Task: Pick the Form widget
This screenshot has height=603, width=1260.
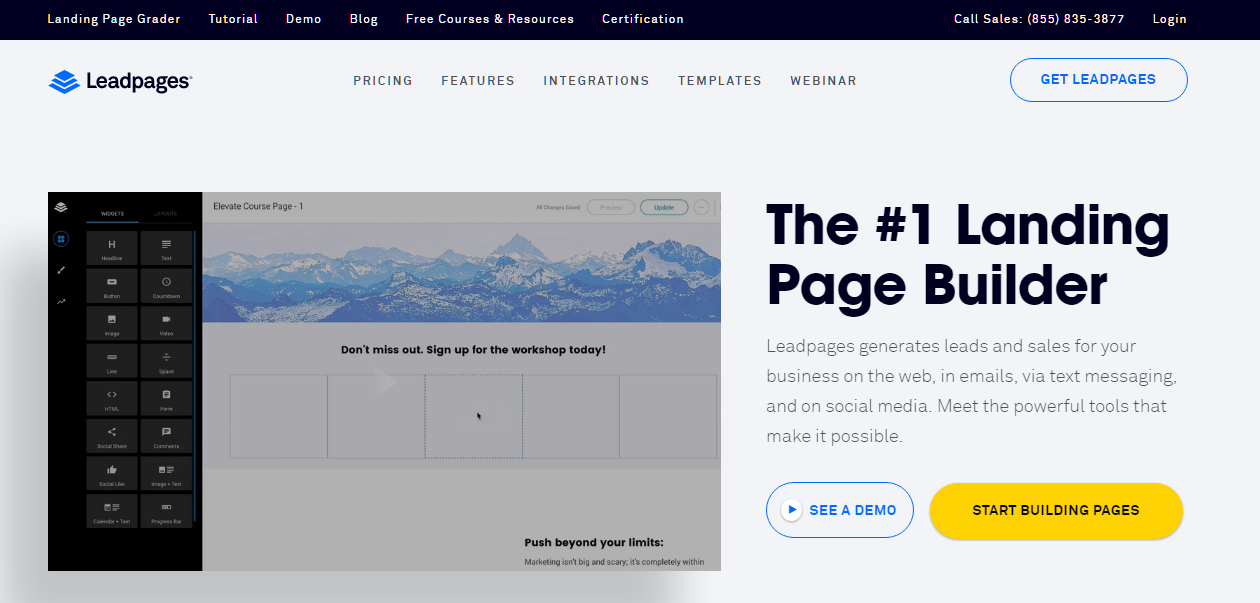Action: 166,398
